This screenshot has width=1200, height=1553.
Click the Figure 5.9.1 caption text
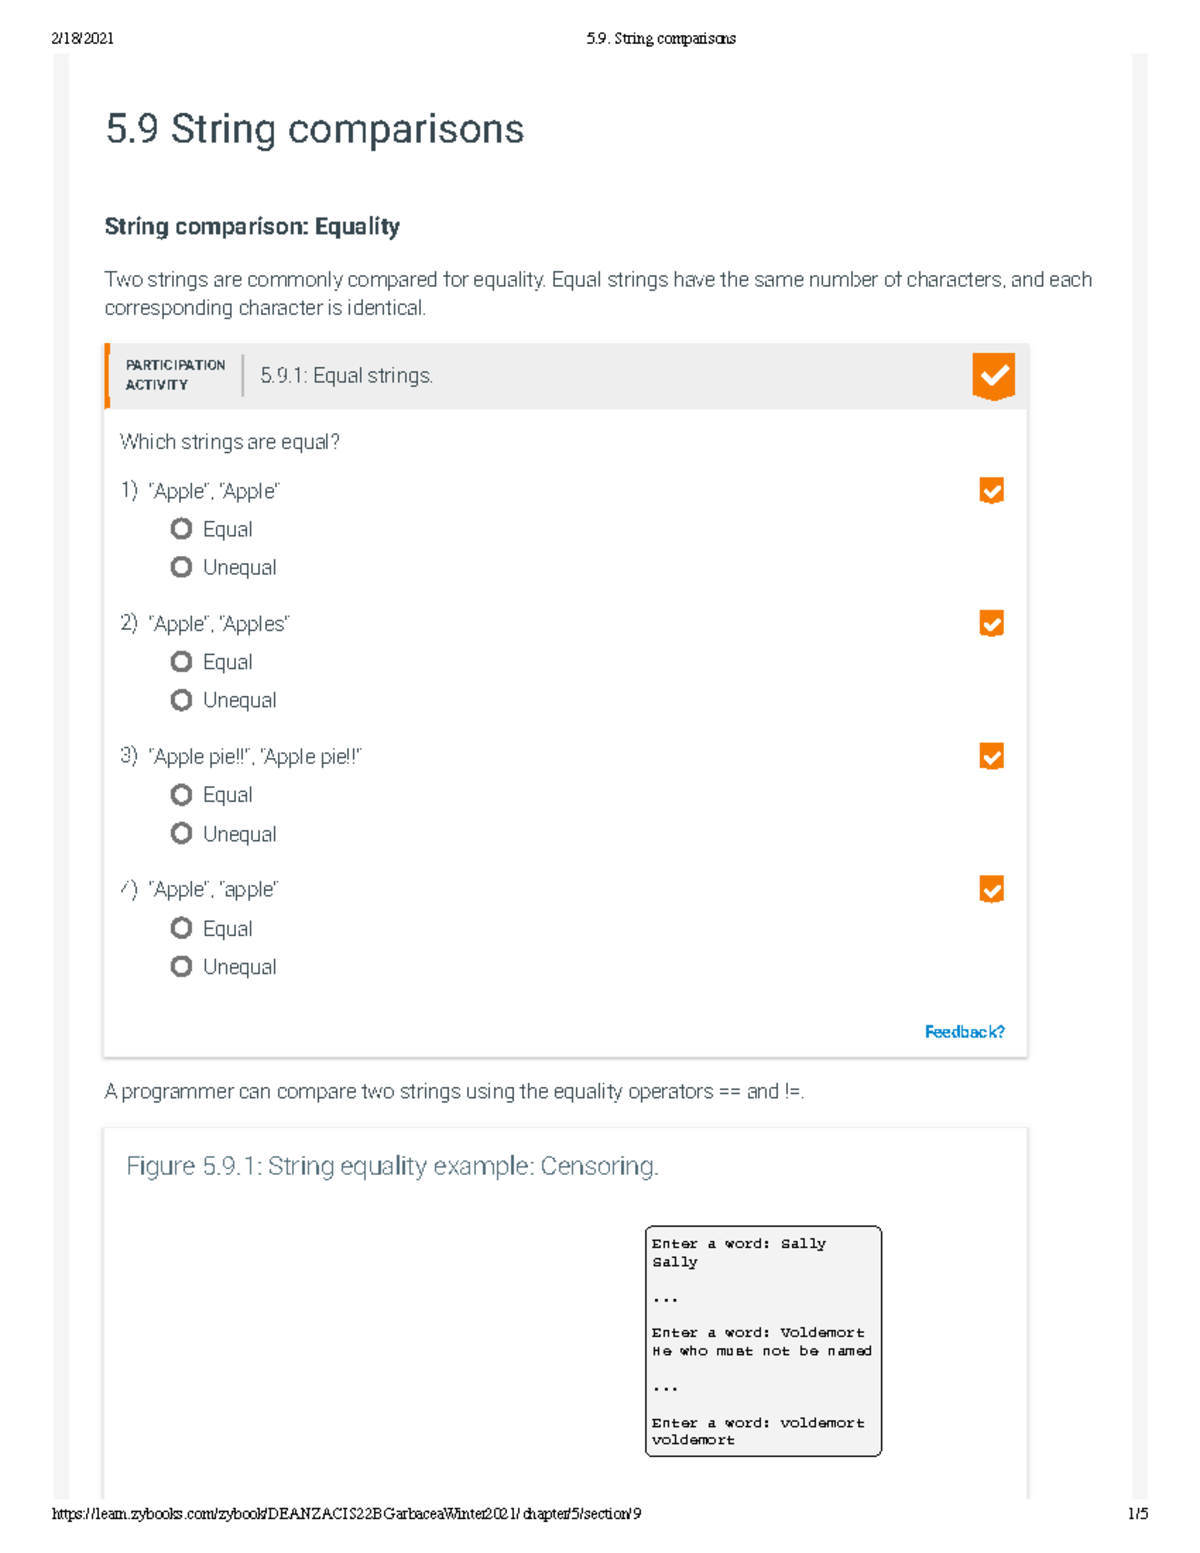394,1166
